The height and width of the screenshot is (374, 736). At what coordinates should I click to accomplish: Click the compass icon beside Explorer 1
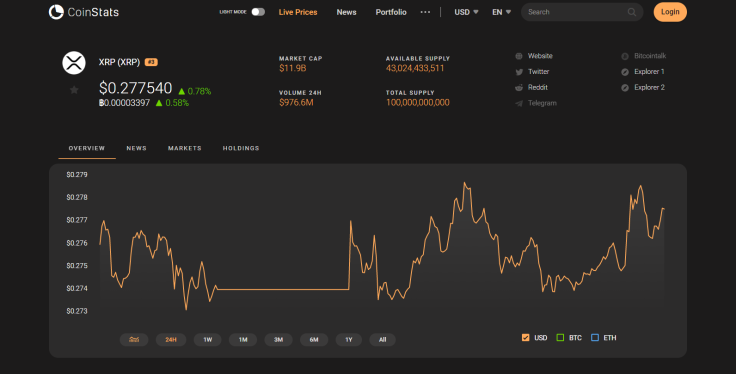[625, 72]
